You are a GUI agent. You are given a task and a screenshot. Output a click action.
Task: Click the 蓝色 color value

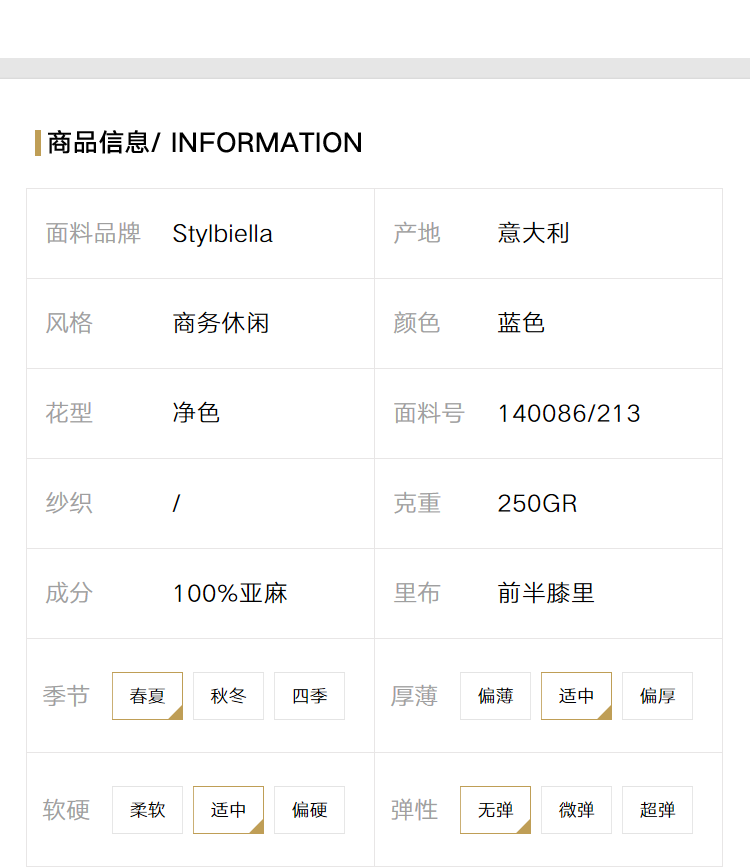coord(521,323)
